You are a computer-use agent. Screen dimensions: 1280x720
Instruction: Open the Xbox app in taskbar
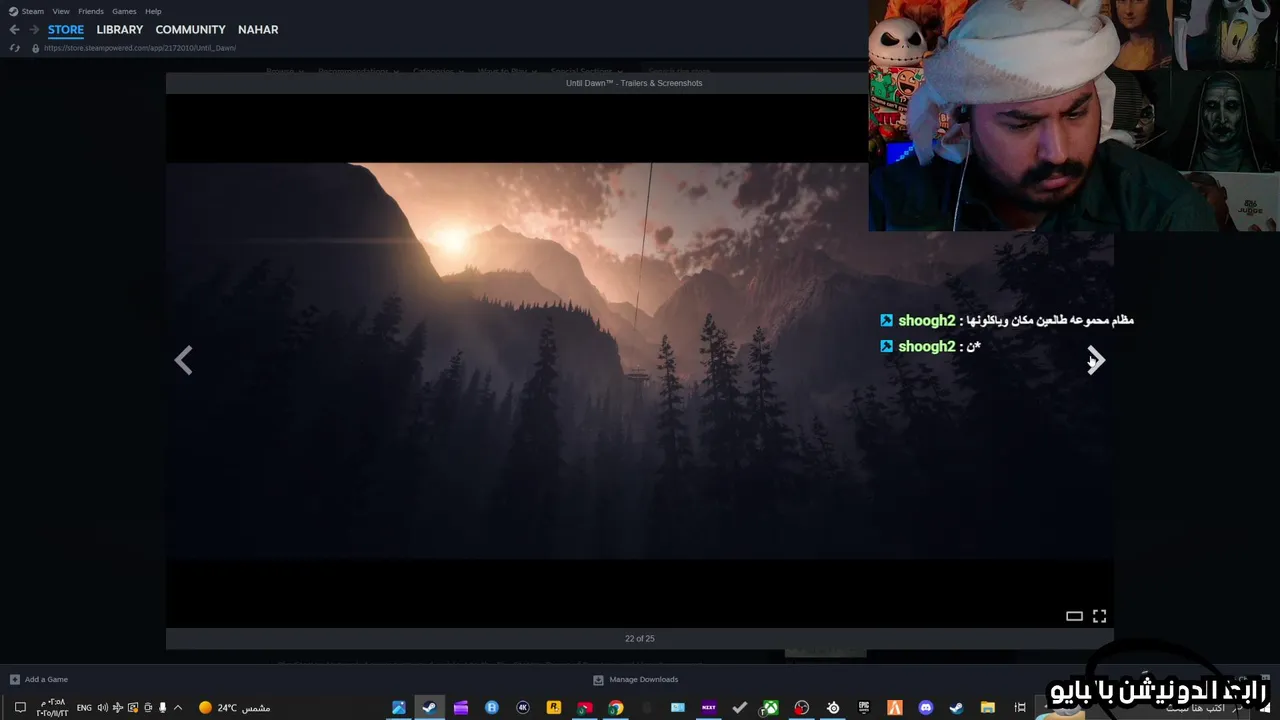771,707
